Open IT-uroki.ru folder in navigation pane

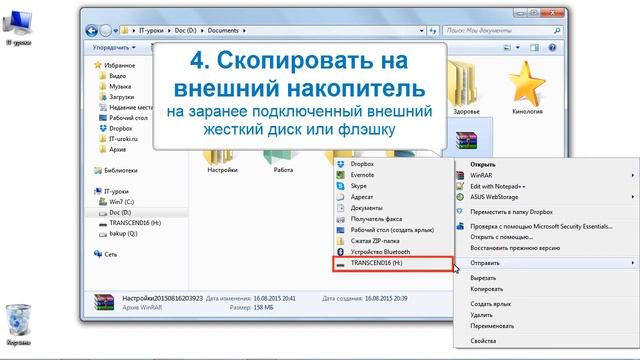(119, 139)
